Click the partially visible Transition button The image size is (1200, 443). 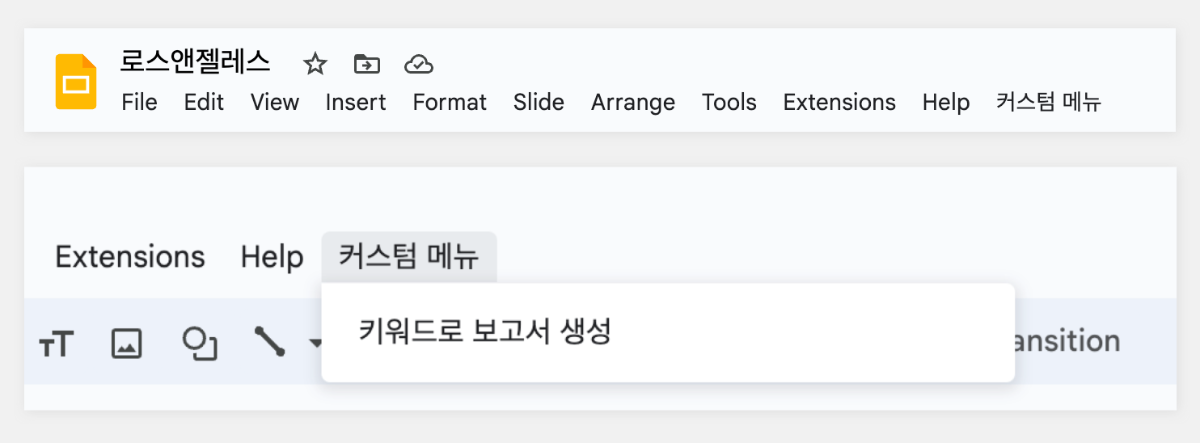pyautogui.click(x=1068, y=341)
